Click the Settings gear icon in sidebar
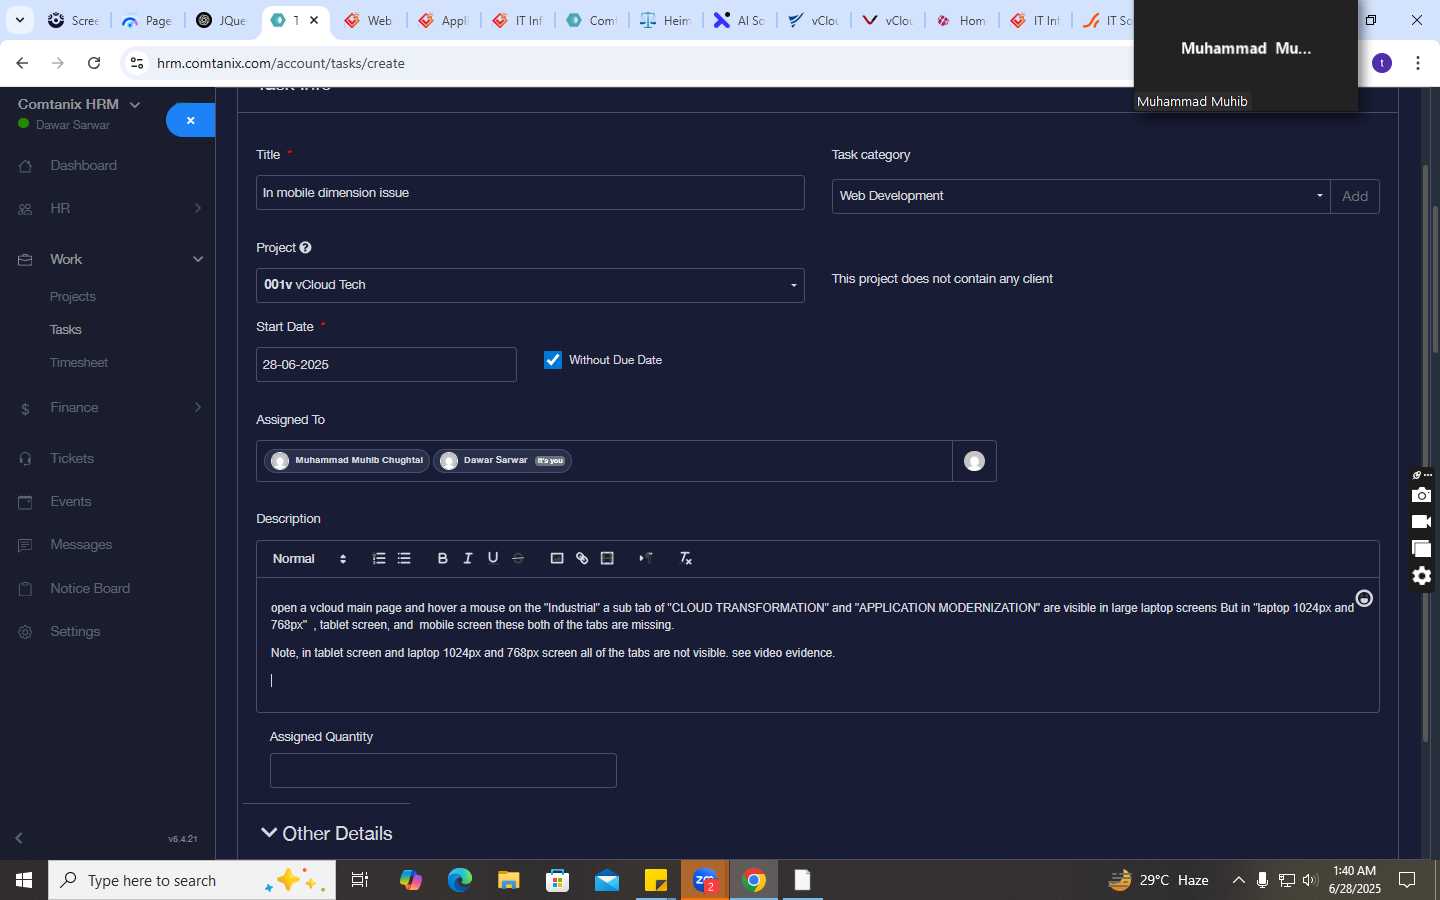The height and width of the screenshot is (900, 1440). [x=26, y=632]
